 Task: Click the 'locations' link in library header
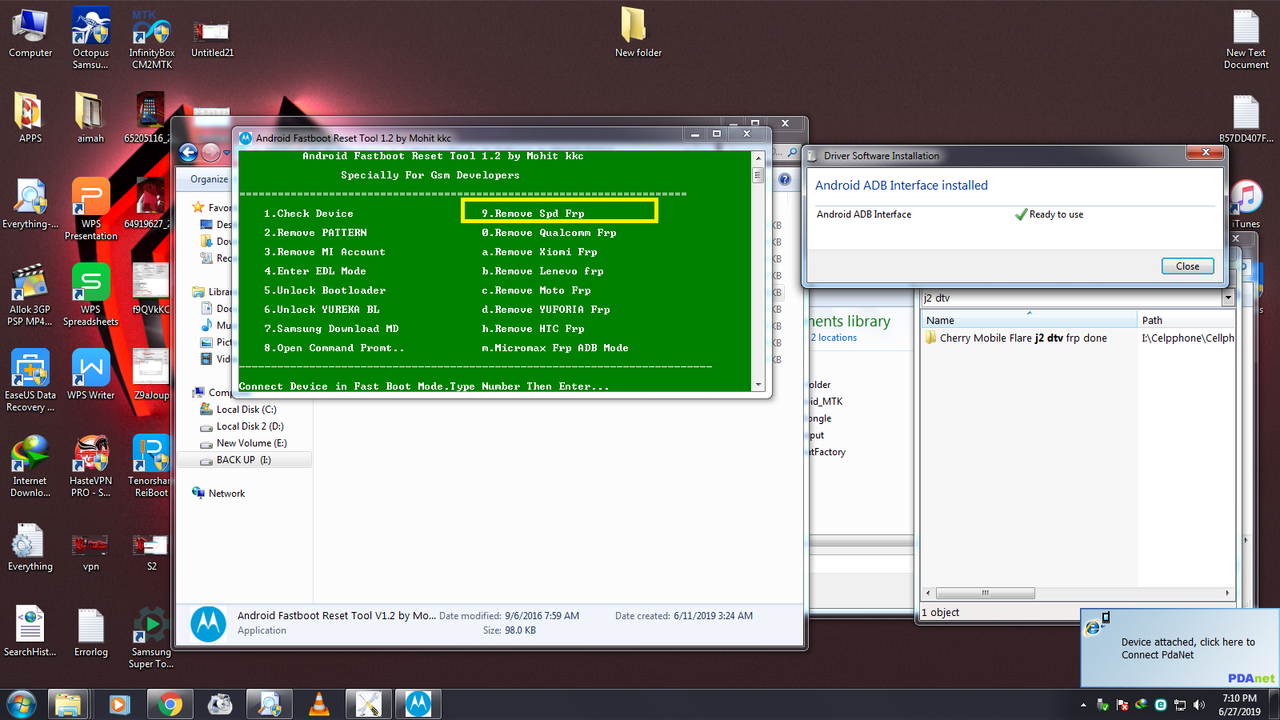(x=837, y=338)
